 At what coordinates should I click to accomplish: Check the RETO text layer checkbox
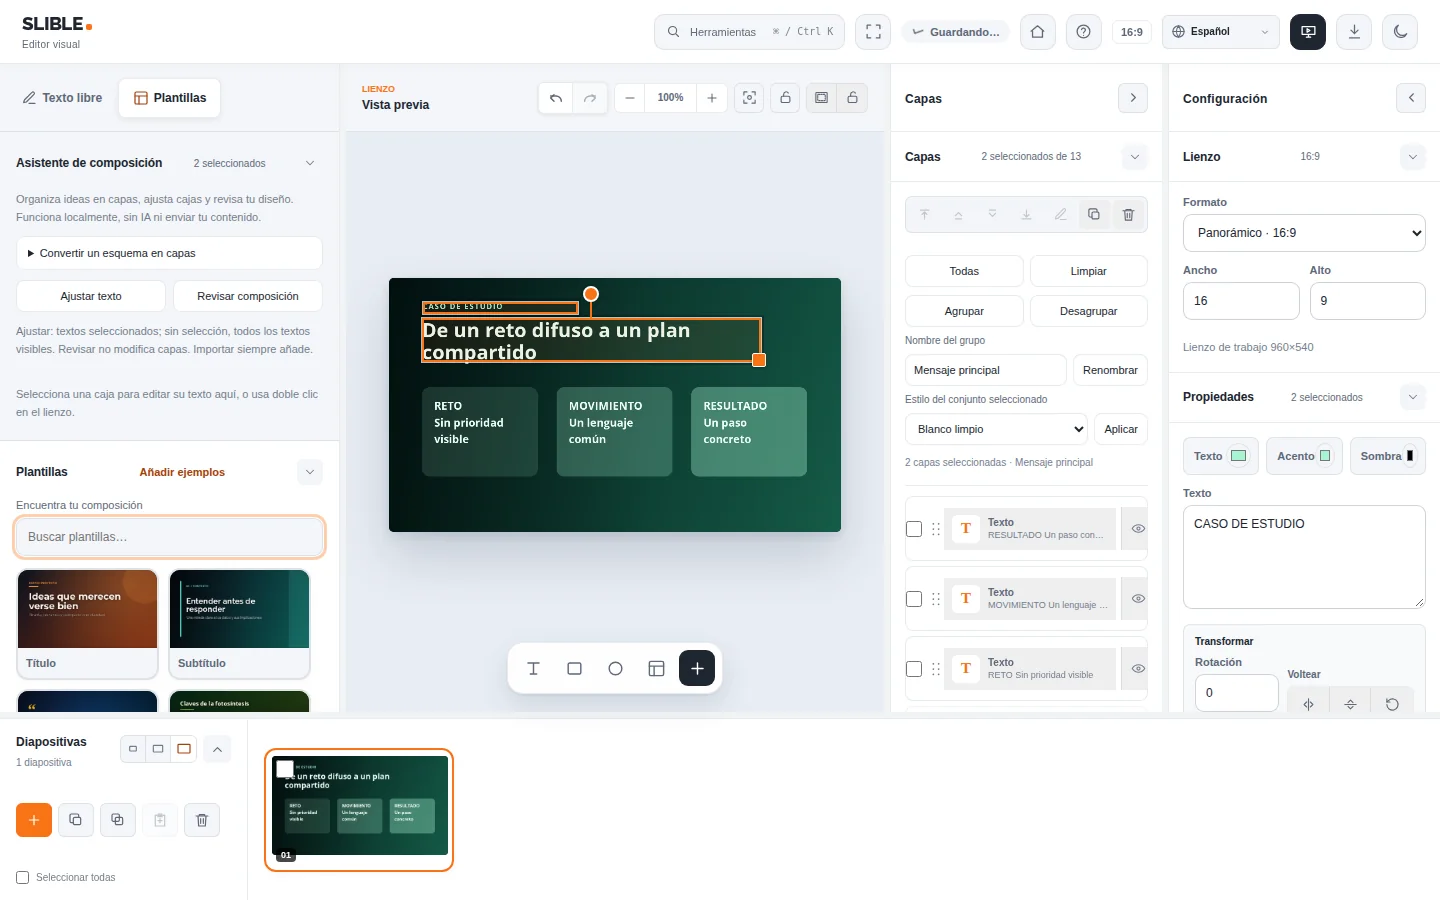pos(914,669)
